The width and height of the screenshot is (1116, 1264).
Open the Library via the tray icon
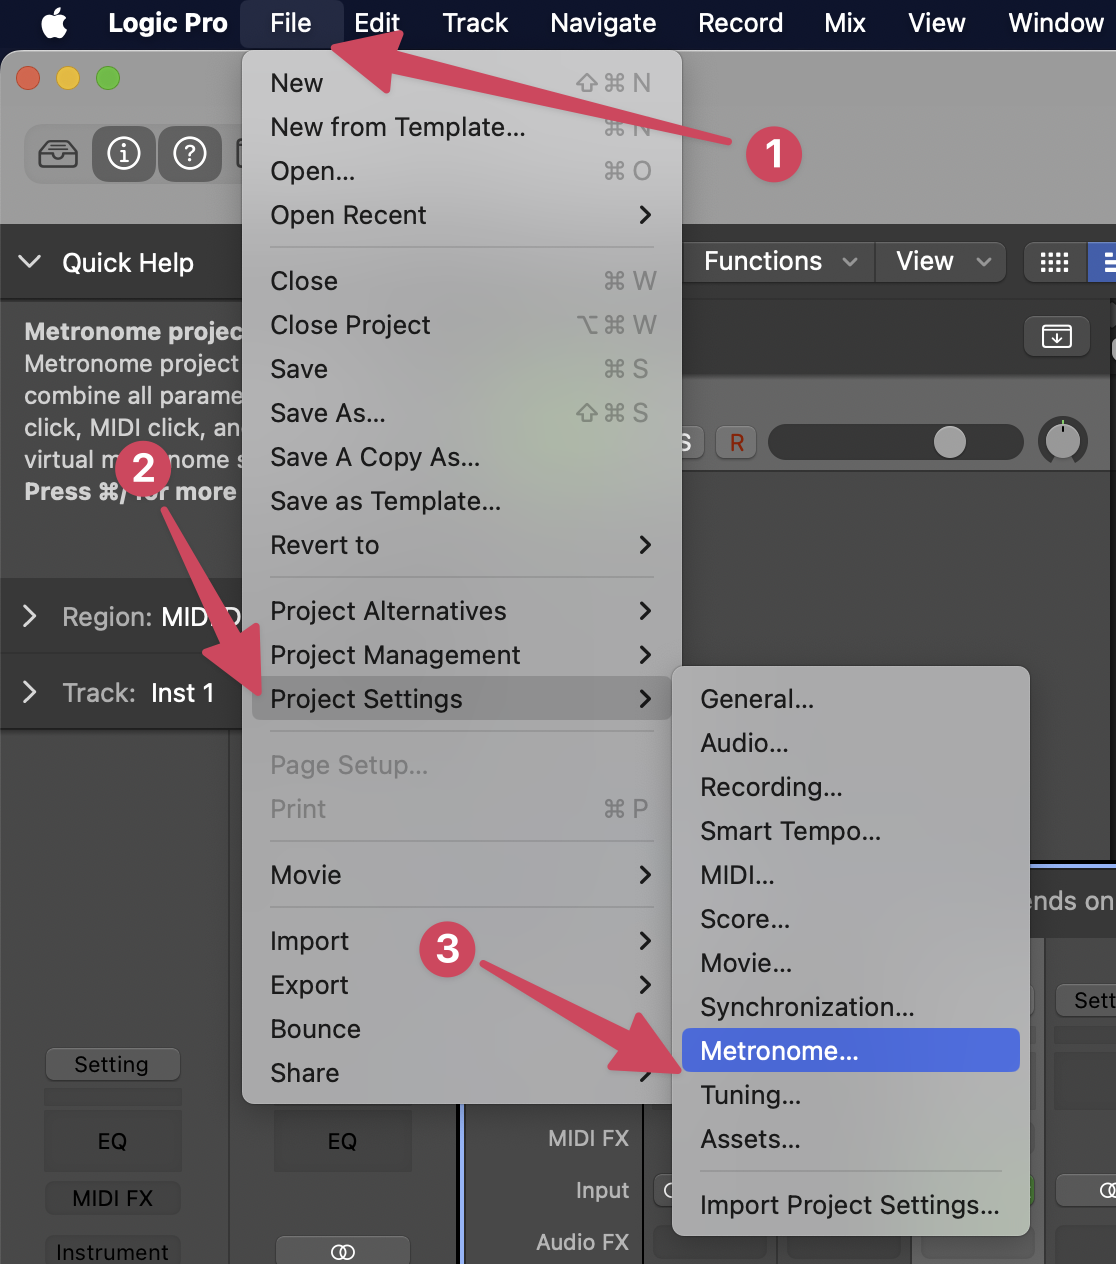tap(58, 154)
